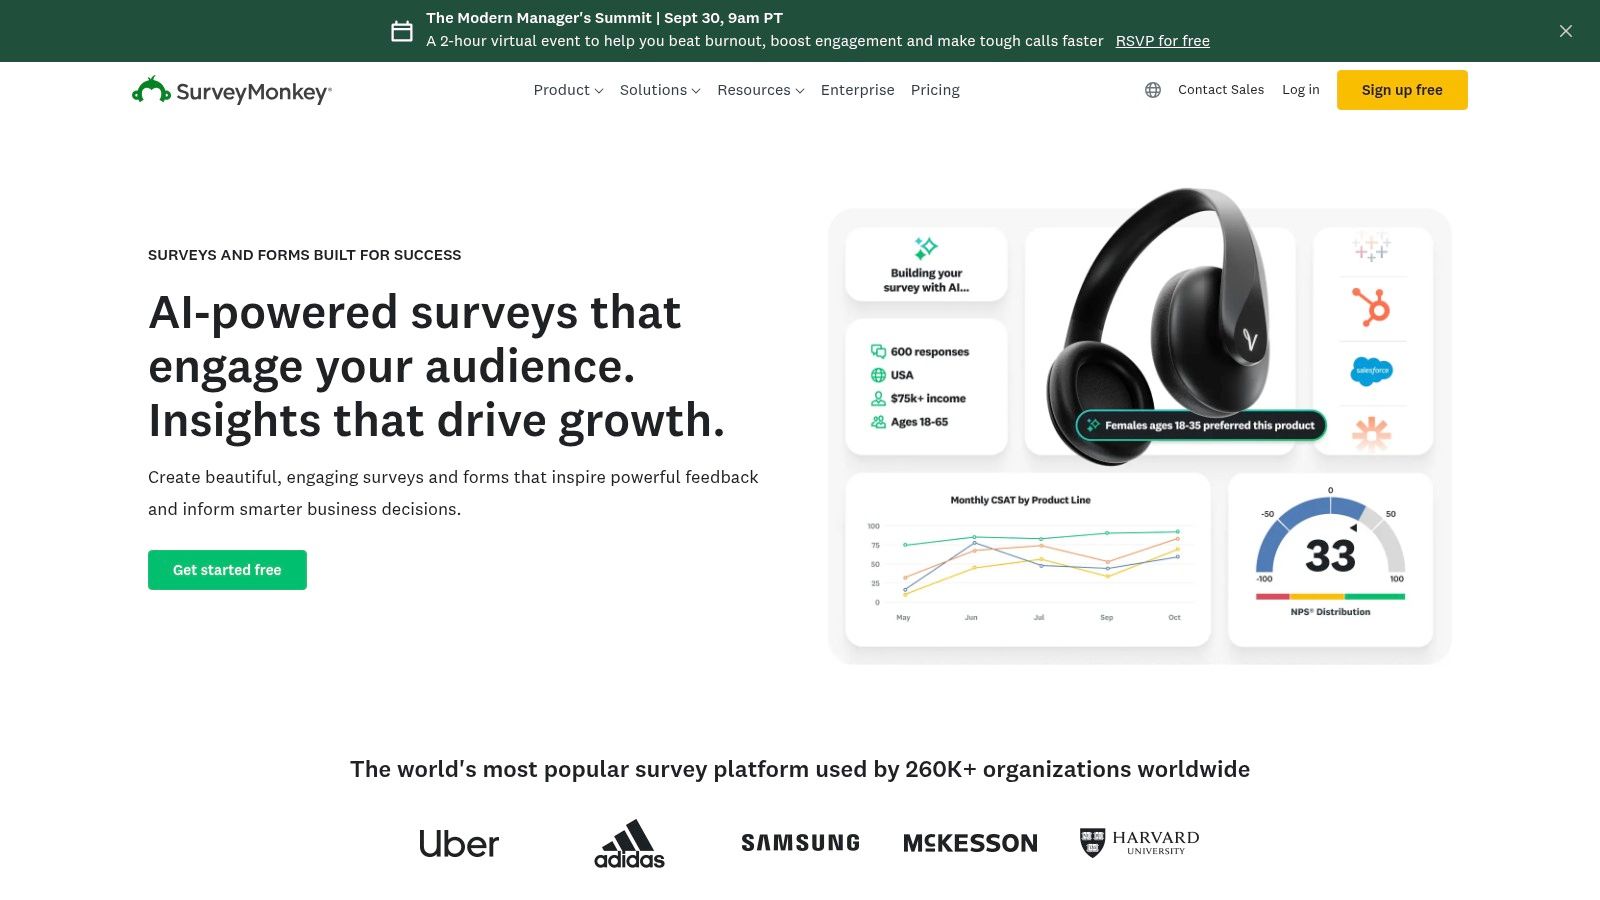This screenshot has width=1600, height=900.
Task: Click the Salesforce cloud icon
Action: [x=1371, y=371]
